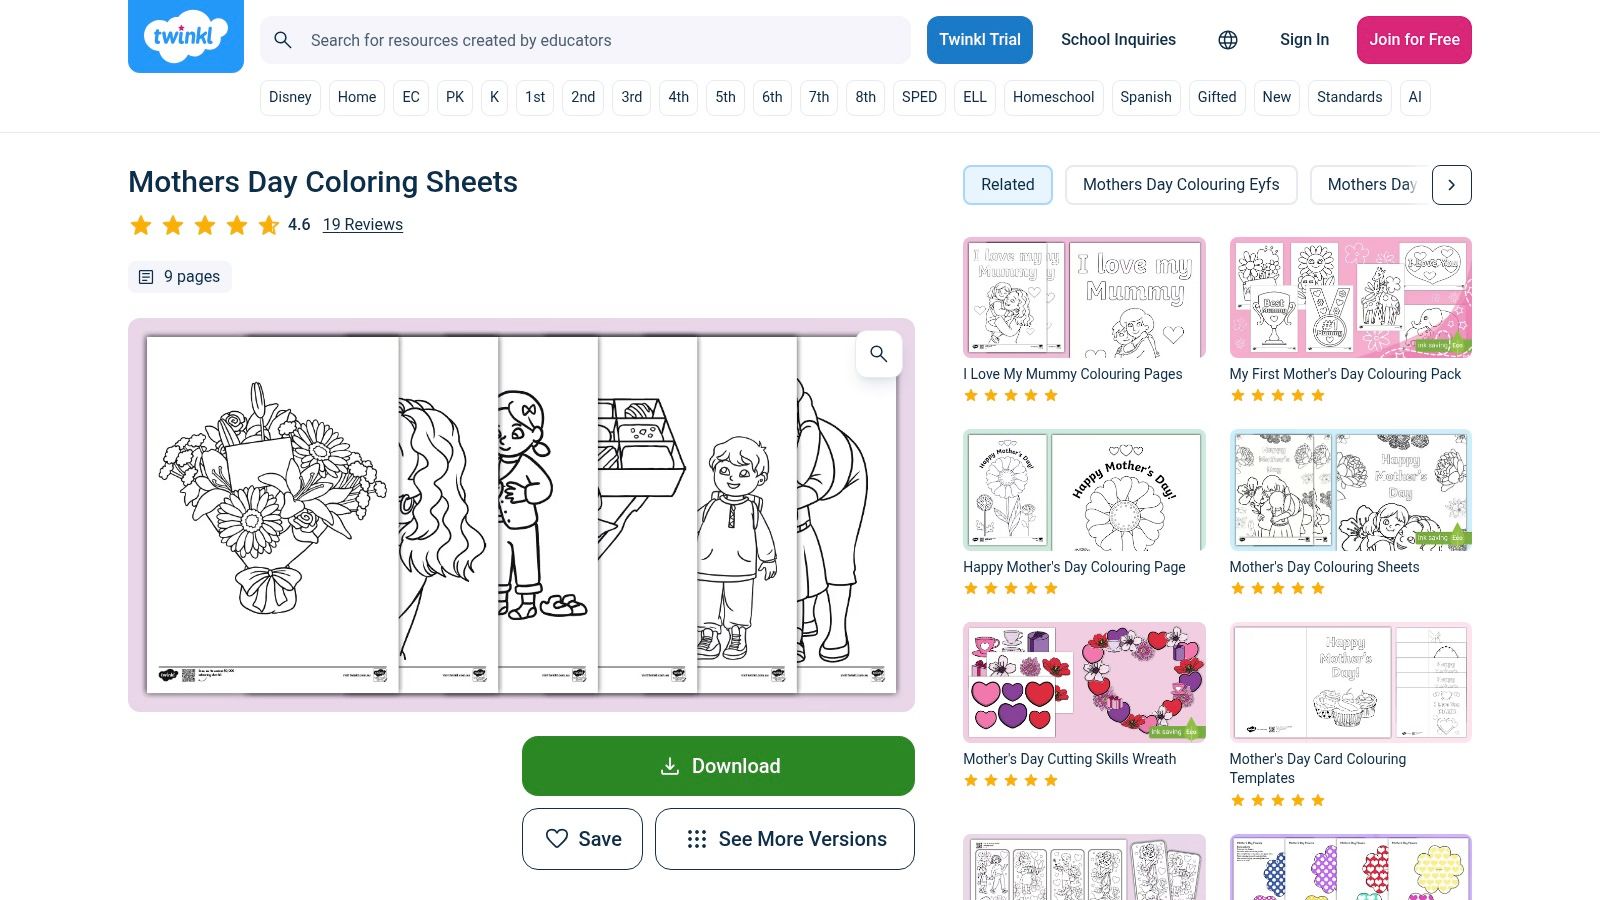Zoom the coloring sheets preview
Screen dimensions: 1600x900
[878, 354]
